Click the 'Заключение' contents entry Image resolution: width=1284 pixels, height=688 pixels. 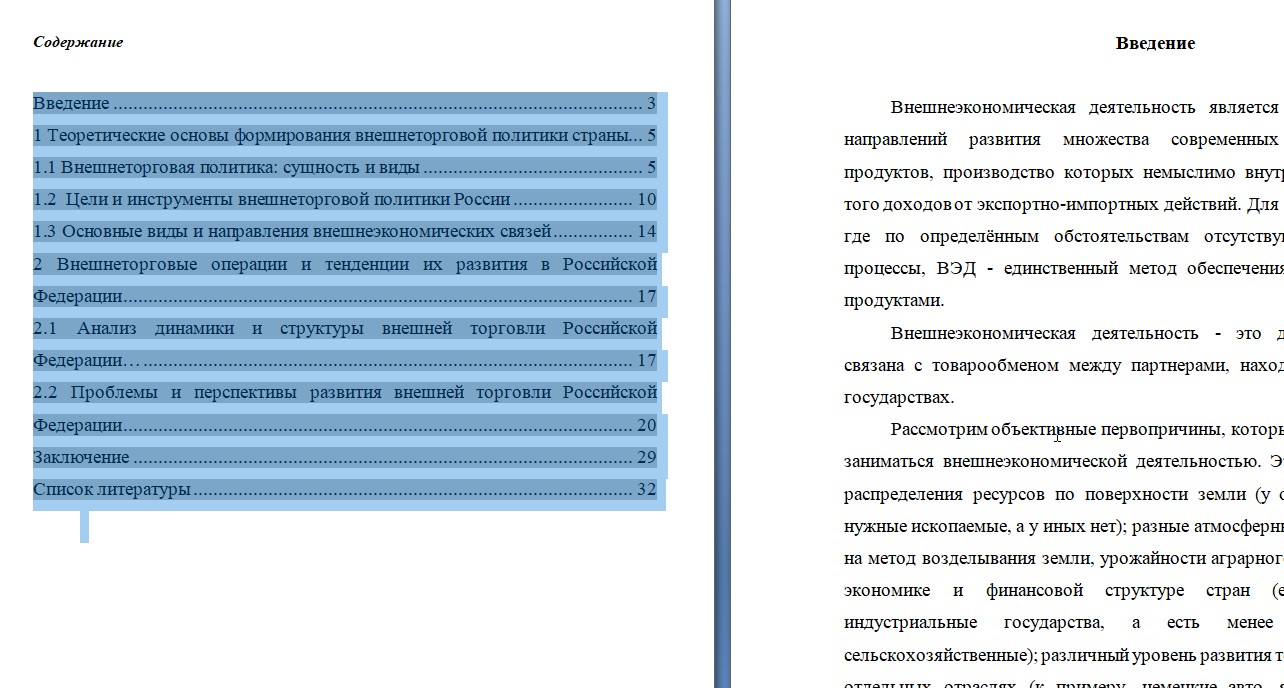[x=345, y=457]
